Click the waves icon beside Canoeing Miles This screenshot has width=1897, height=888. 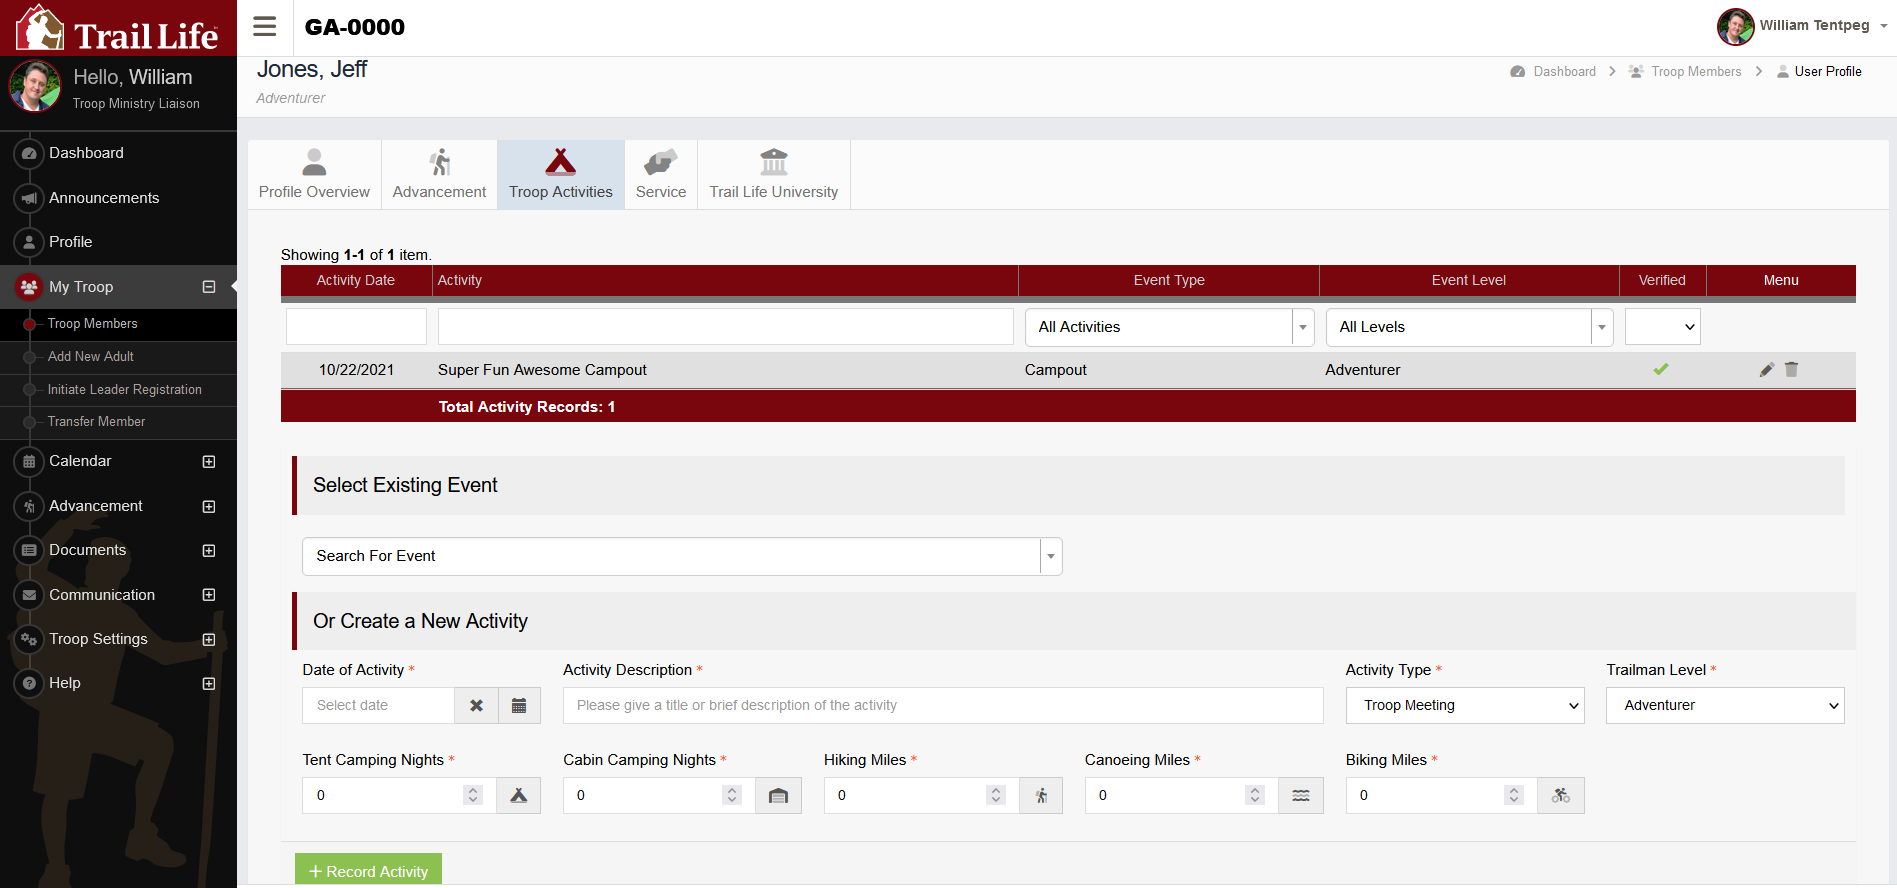click(x=1301, y=796)
